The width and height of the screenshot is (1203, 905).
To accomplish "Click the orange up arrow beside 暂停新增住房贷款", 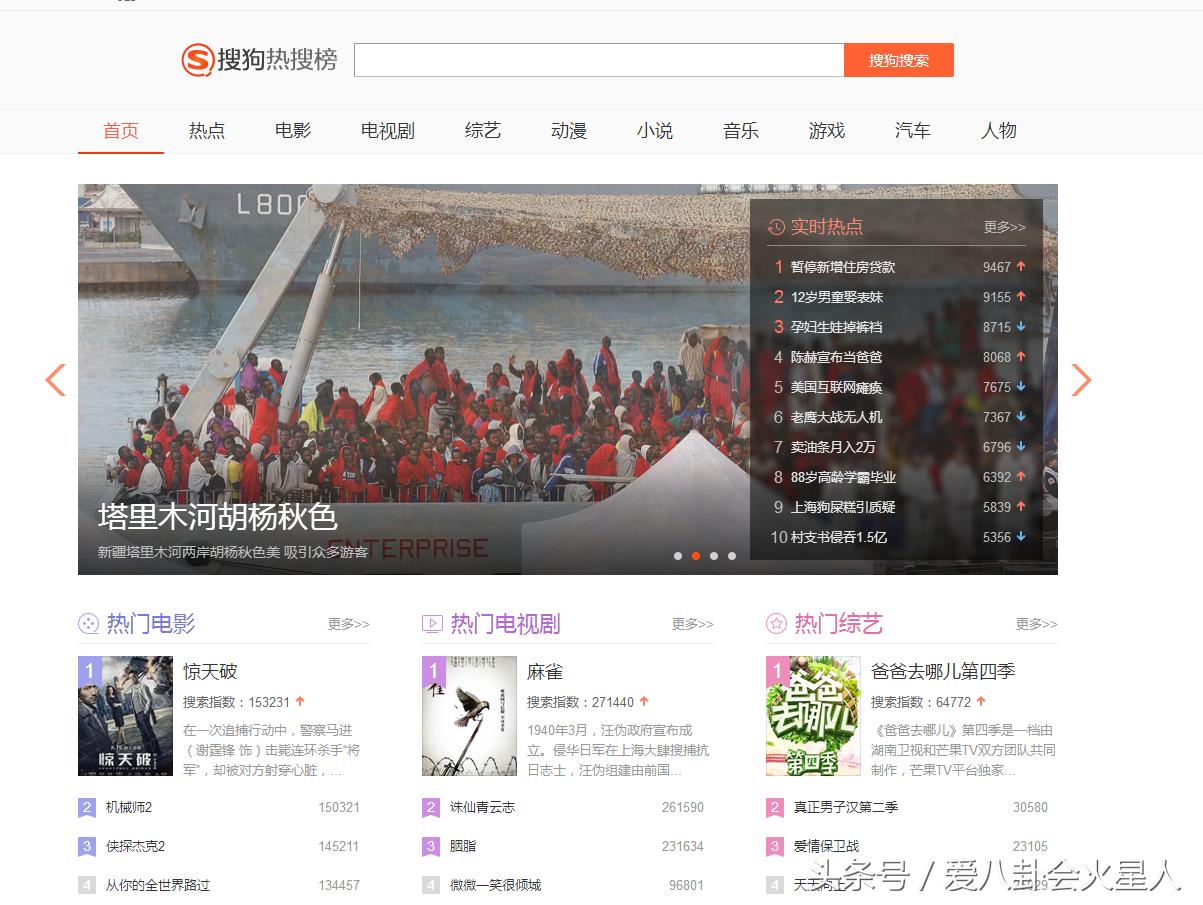I will (1019, 267).
